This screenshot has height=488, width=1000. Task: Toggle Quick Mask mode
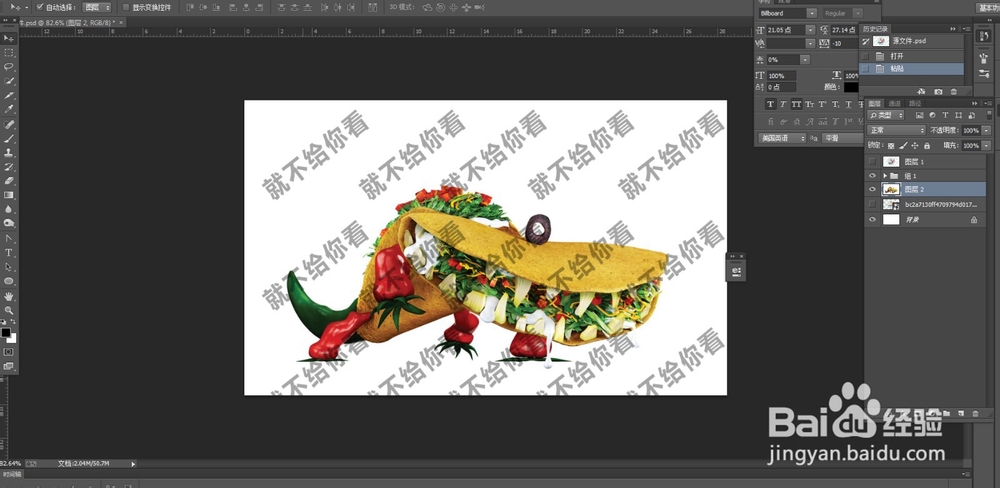tap(9, 351)
